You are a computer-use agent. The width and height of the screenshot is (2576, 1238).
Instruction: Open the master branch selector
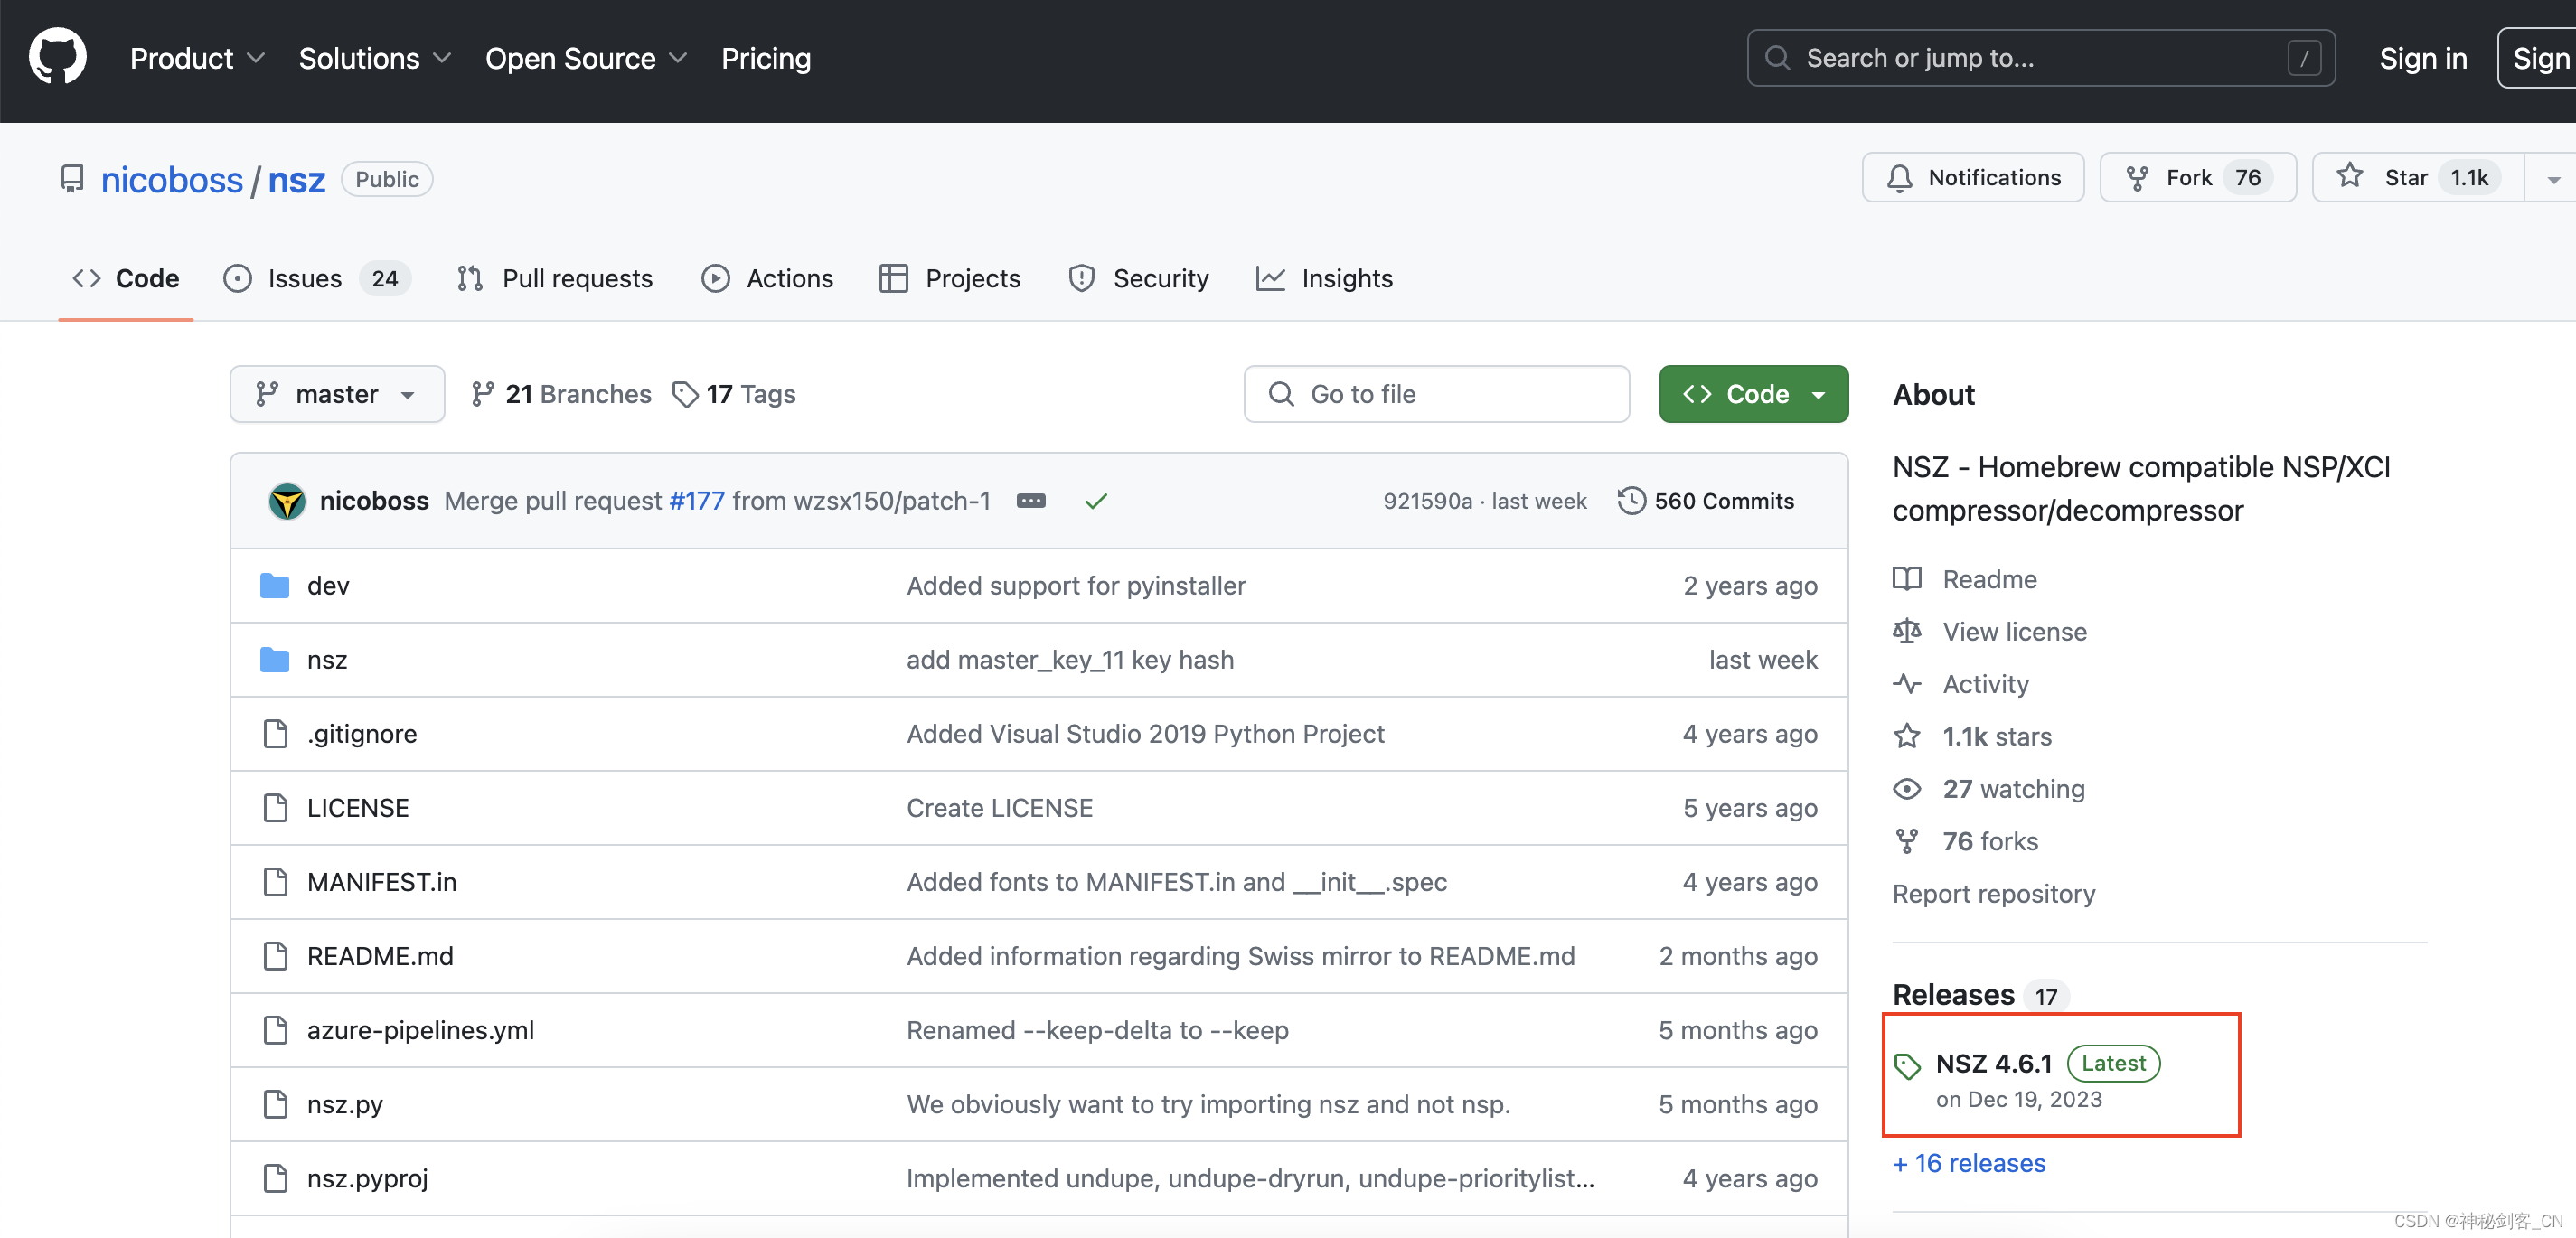337,394
